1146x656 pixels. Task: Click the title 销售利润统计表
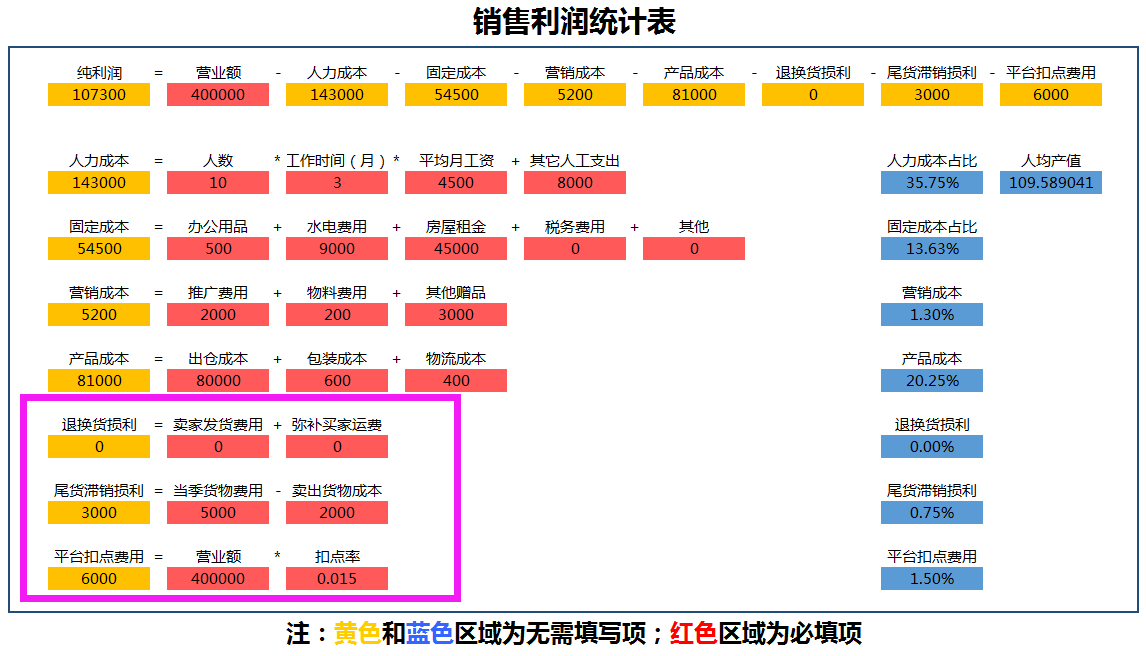[x=574, y=21]
